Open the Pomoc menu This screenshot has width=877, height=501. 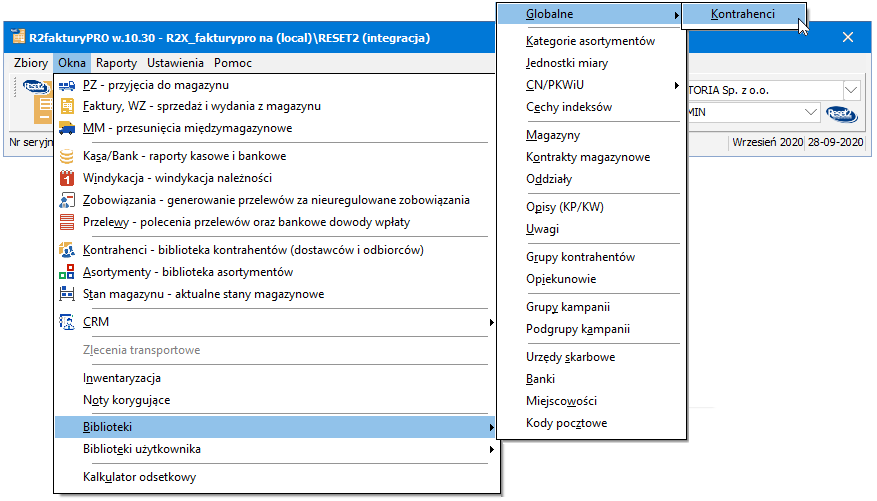pyautogui.click(x=233, y=63)
